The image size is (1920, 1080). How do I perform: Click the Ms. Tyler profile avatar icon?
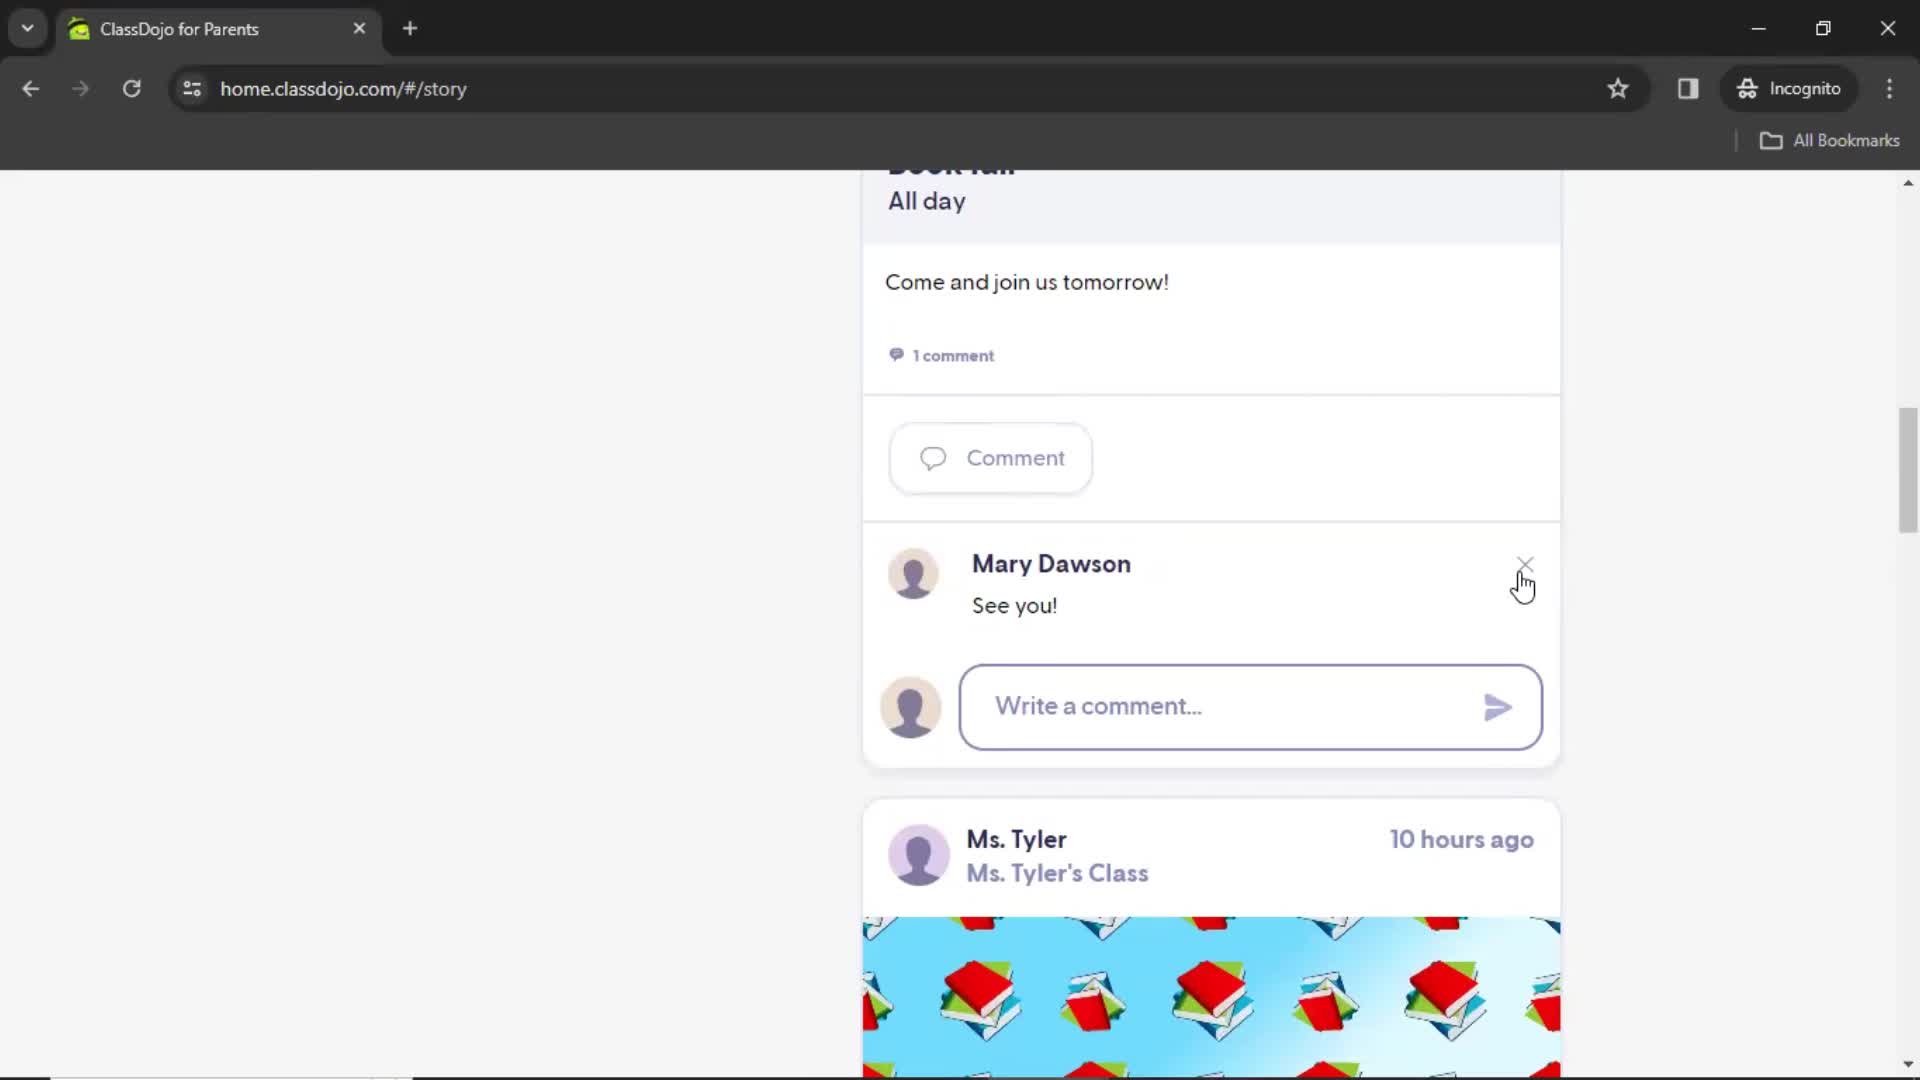(x=919, y=856)
